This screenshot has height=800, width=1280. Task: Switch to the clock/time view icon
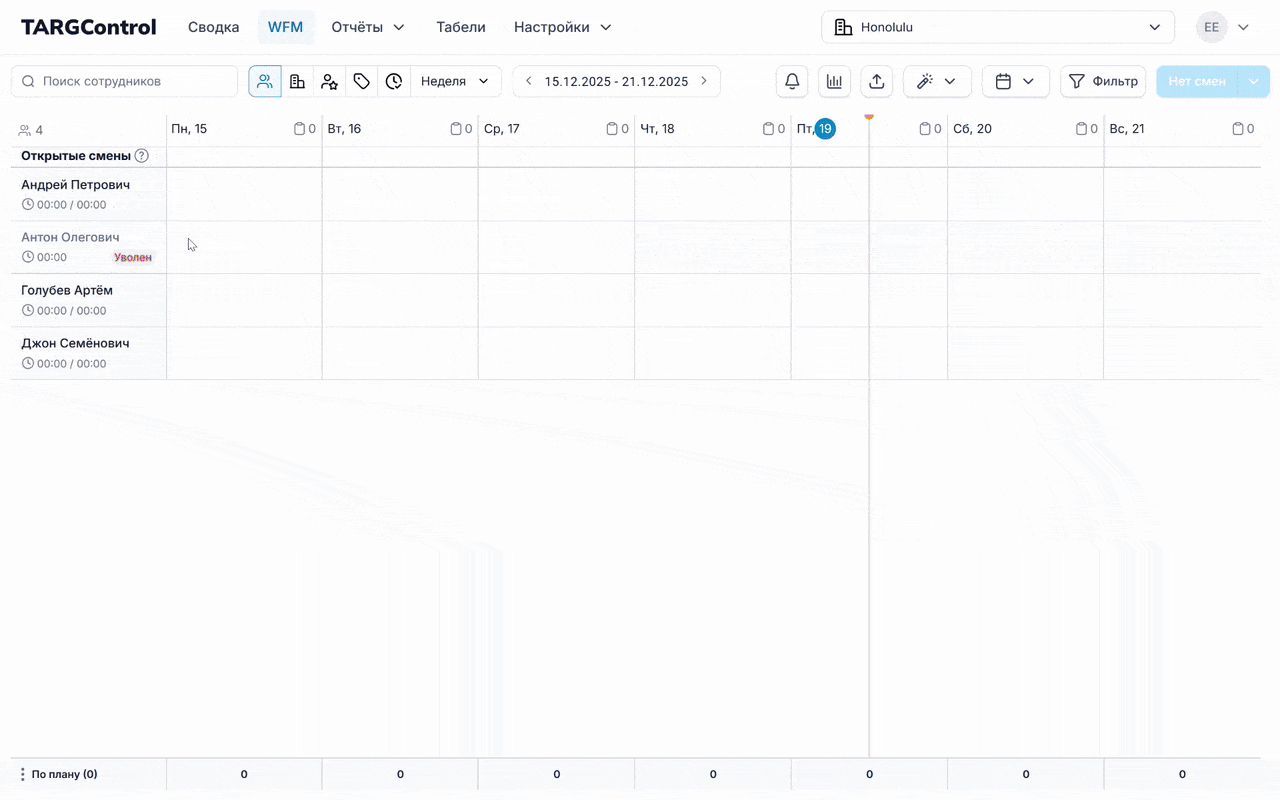point(394,81)
